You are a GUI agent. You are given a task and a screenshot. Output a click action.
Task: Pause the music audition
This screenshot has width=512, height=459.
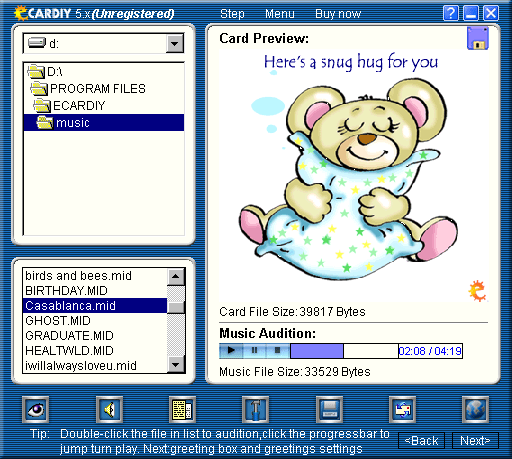pyautogui.click(x=254, y=351)
